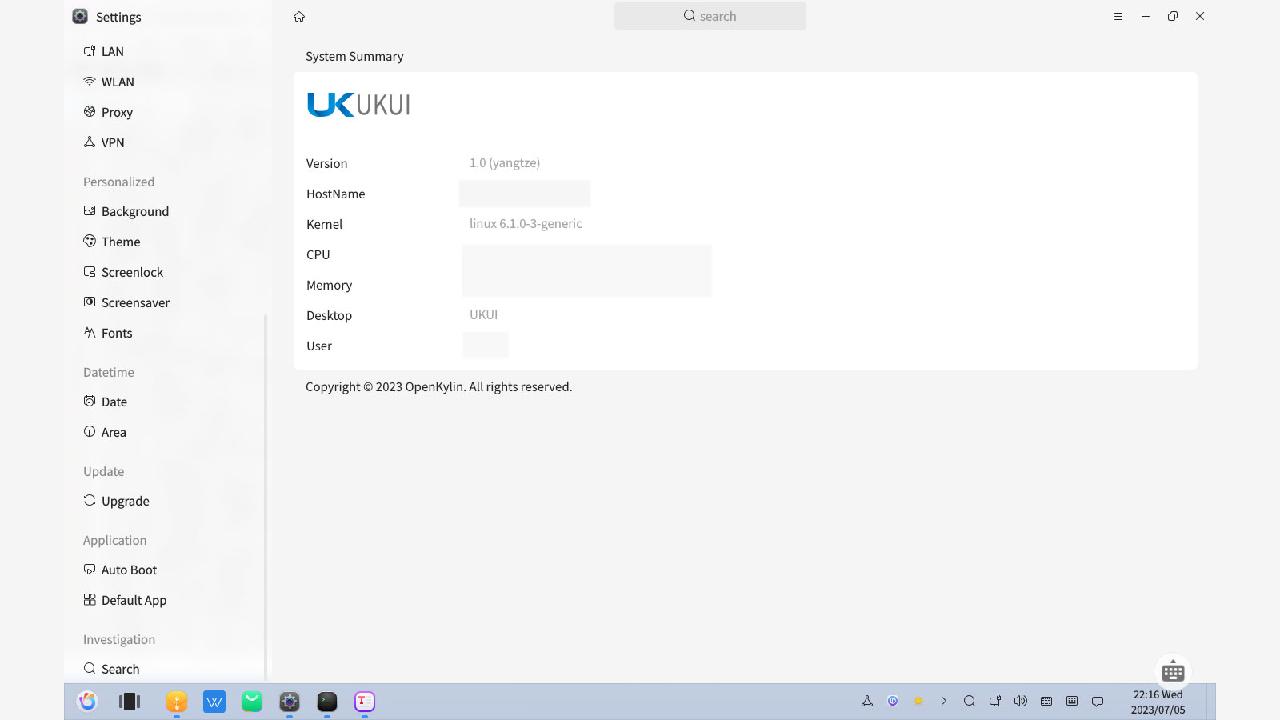
Task: Click the Settings home icon
Action: [299, 17]
